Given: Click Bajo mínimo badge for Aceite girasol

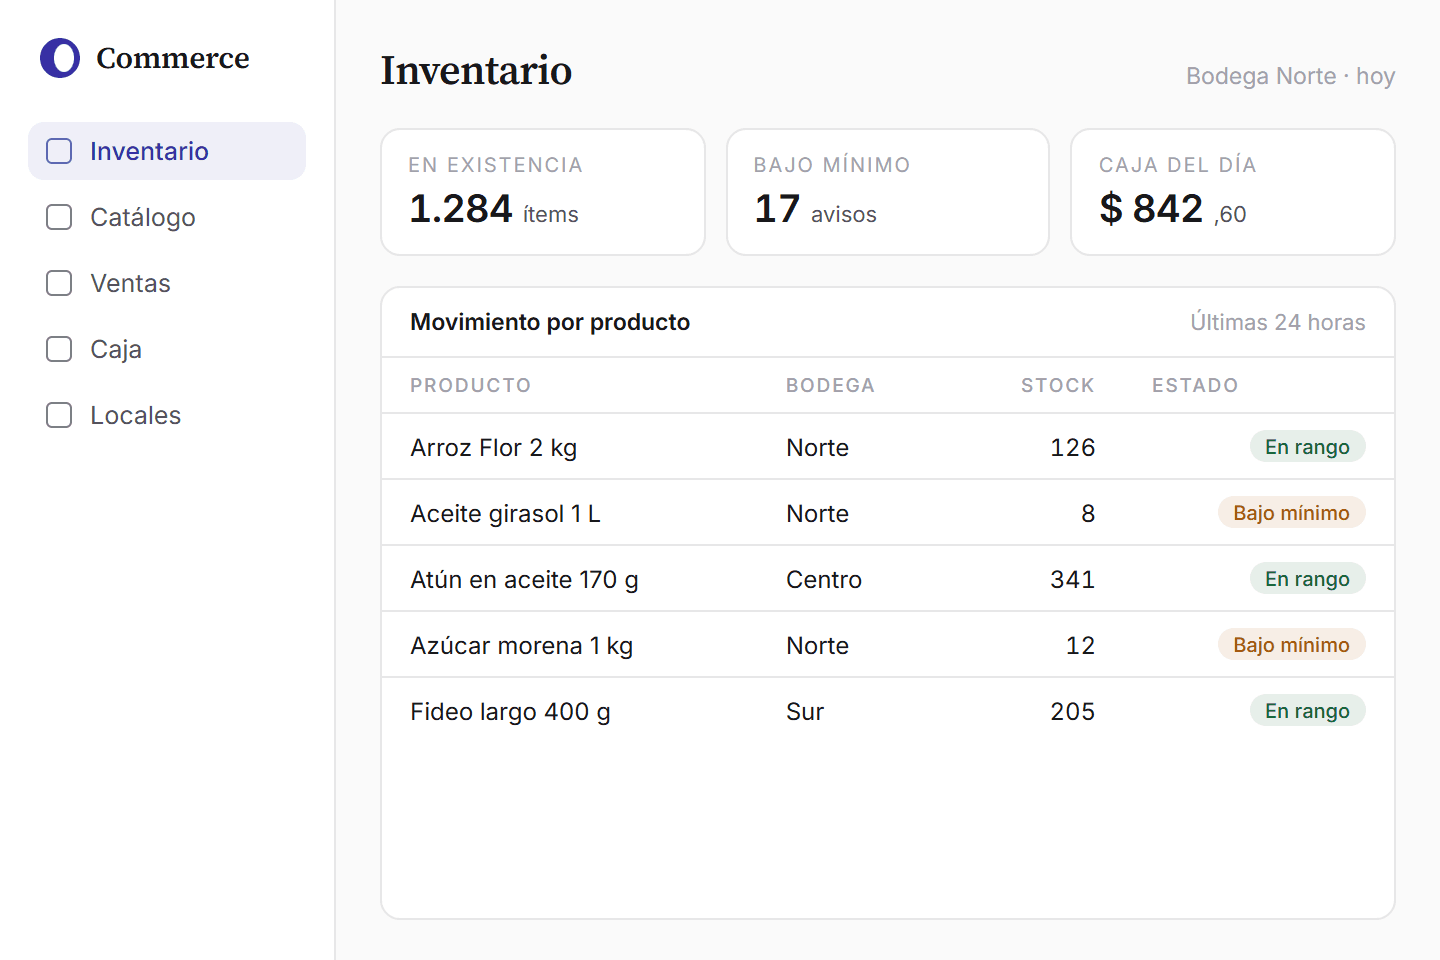Looking at the screenshot, I should [1291, 513].
